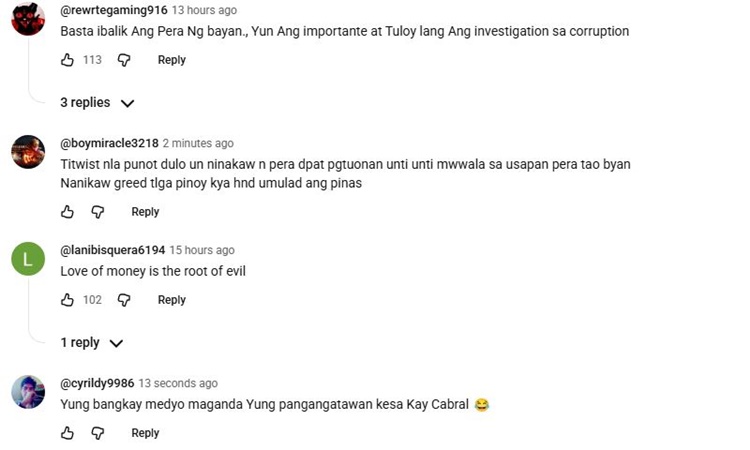Viewport: 750px width, 450px height.
Task: Reply to @lanibisquera6194's comment
Action: (x=172, y=300)
